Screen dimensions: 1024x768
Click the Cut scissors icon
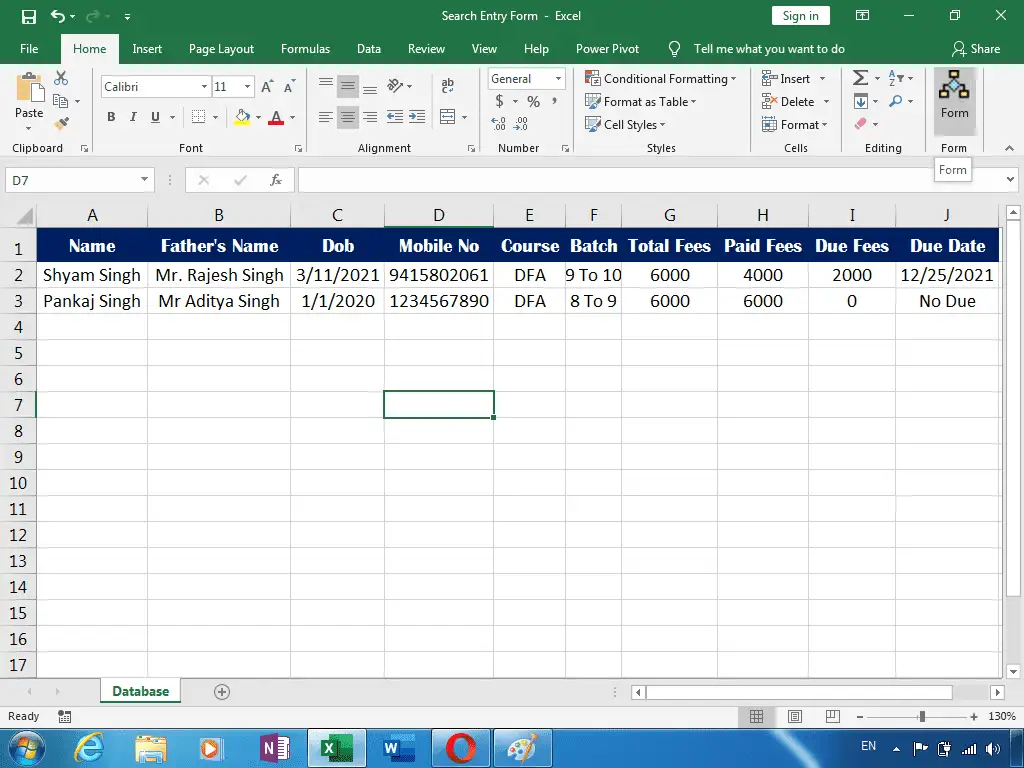click(x=61, y=78)
